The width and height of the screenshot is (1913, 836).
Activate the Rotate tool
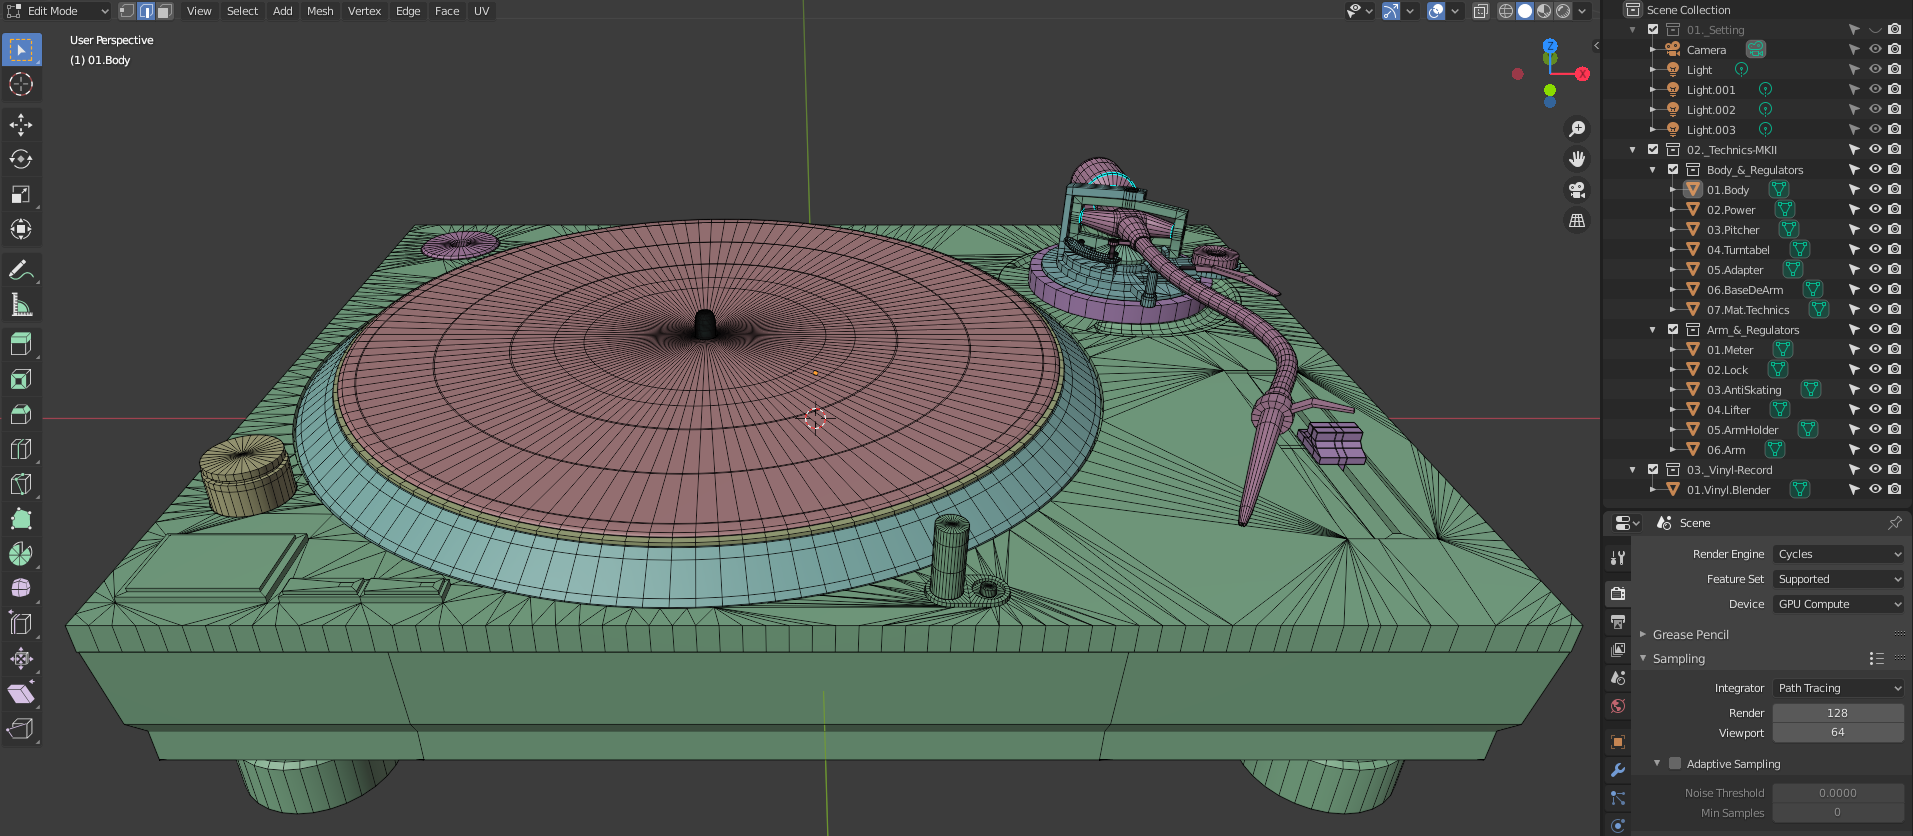[21, 160]
